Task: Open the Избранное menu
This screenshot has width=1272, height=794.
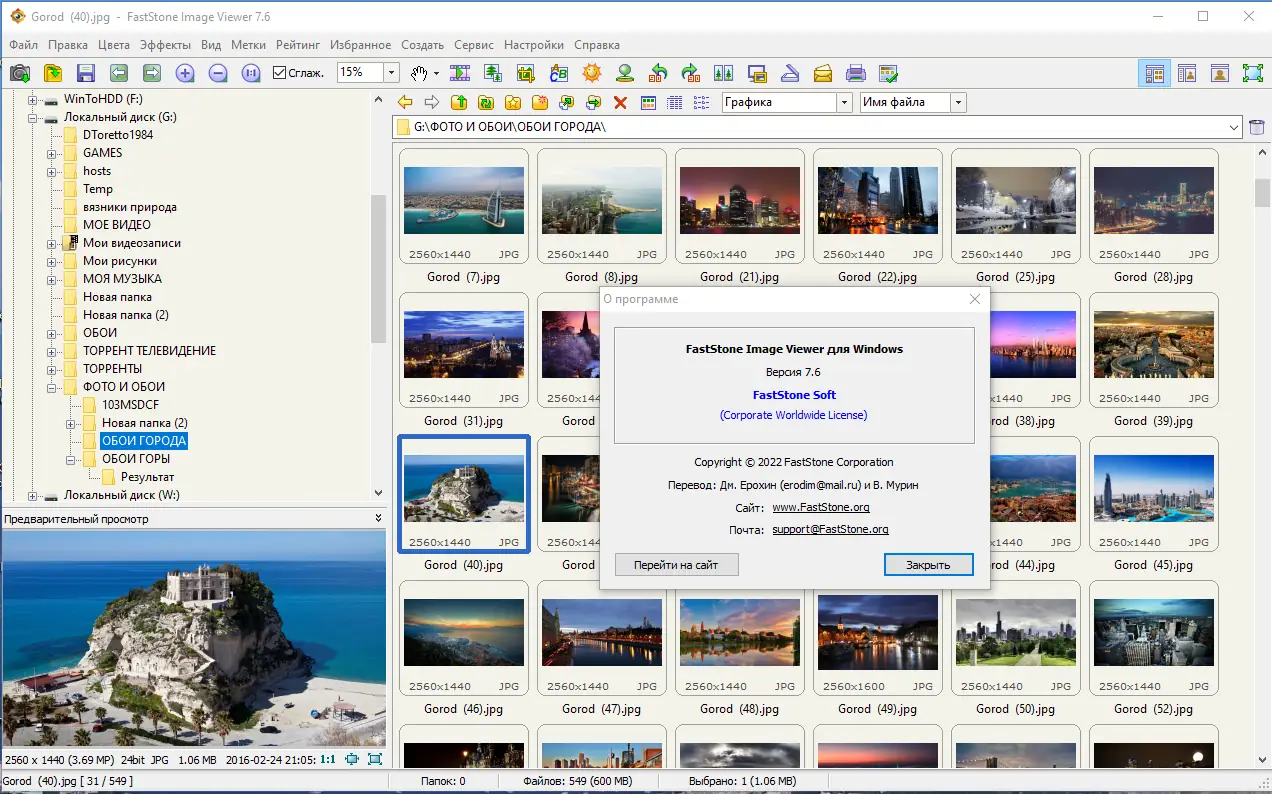Action: pyautogui.click(x=360, y=45)
